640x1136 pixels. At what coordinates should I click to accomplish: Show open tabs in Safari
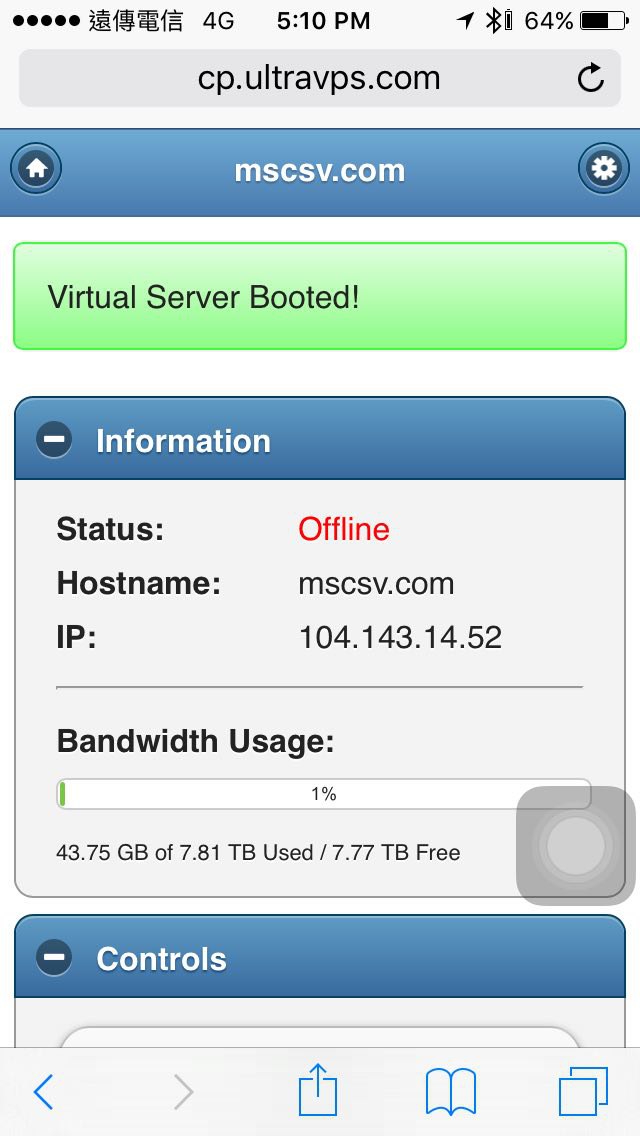pos(583,1091)
